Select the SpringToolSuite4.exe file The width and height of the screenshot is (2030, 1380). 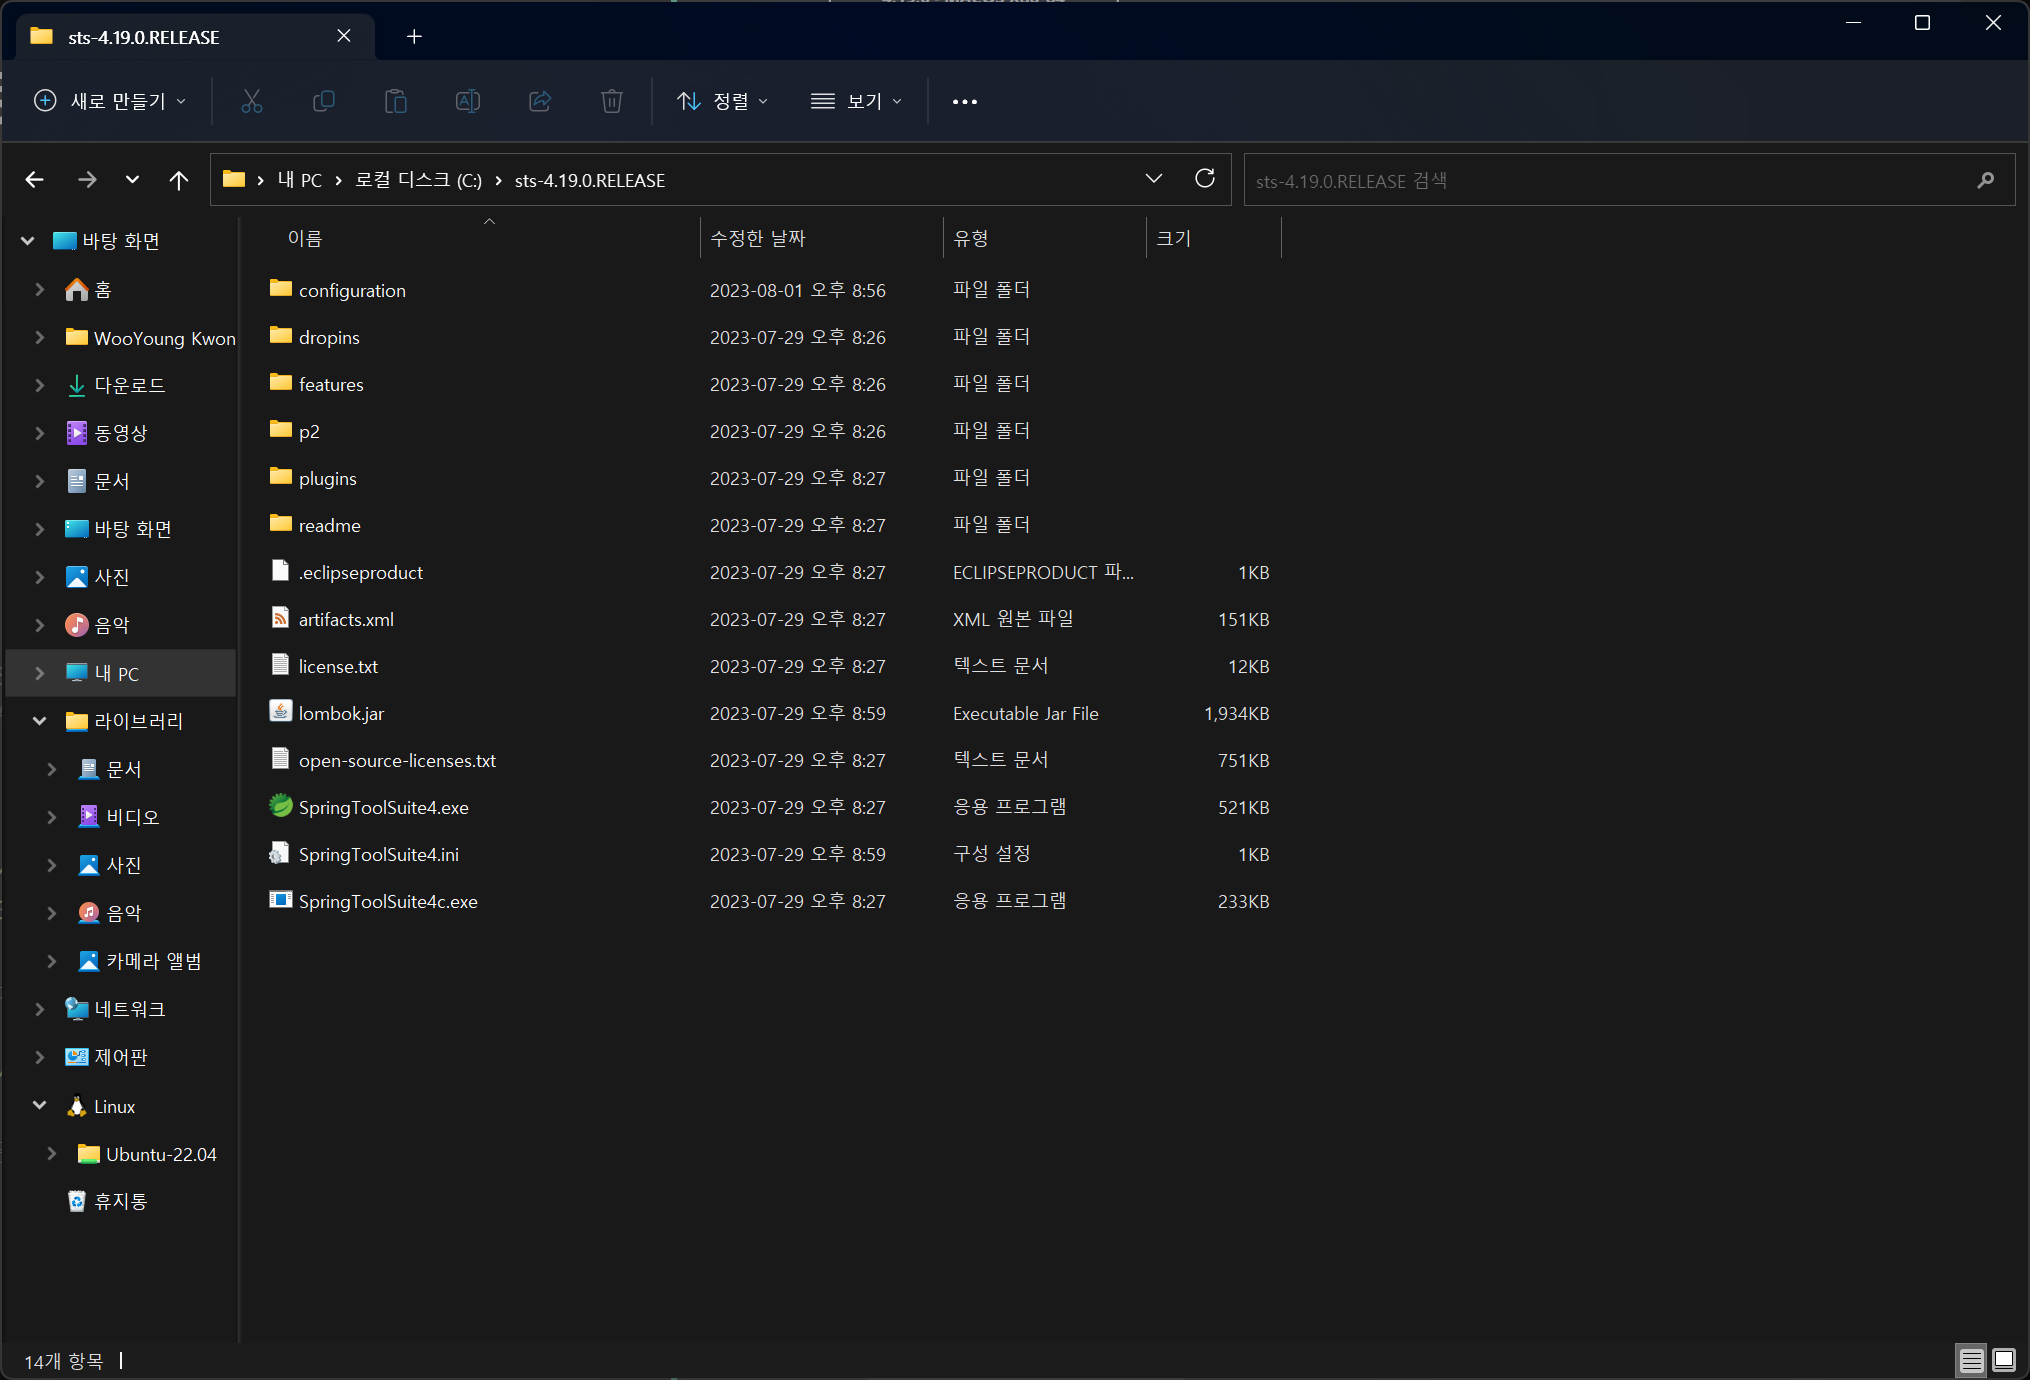(383, 807)
